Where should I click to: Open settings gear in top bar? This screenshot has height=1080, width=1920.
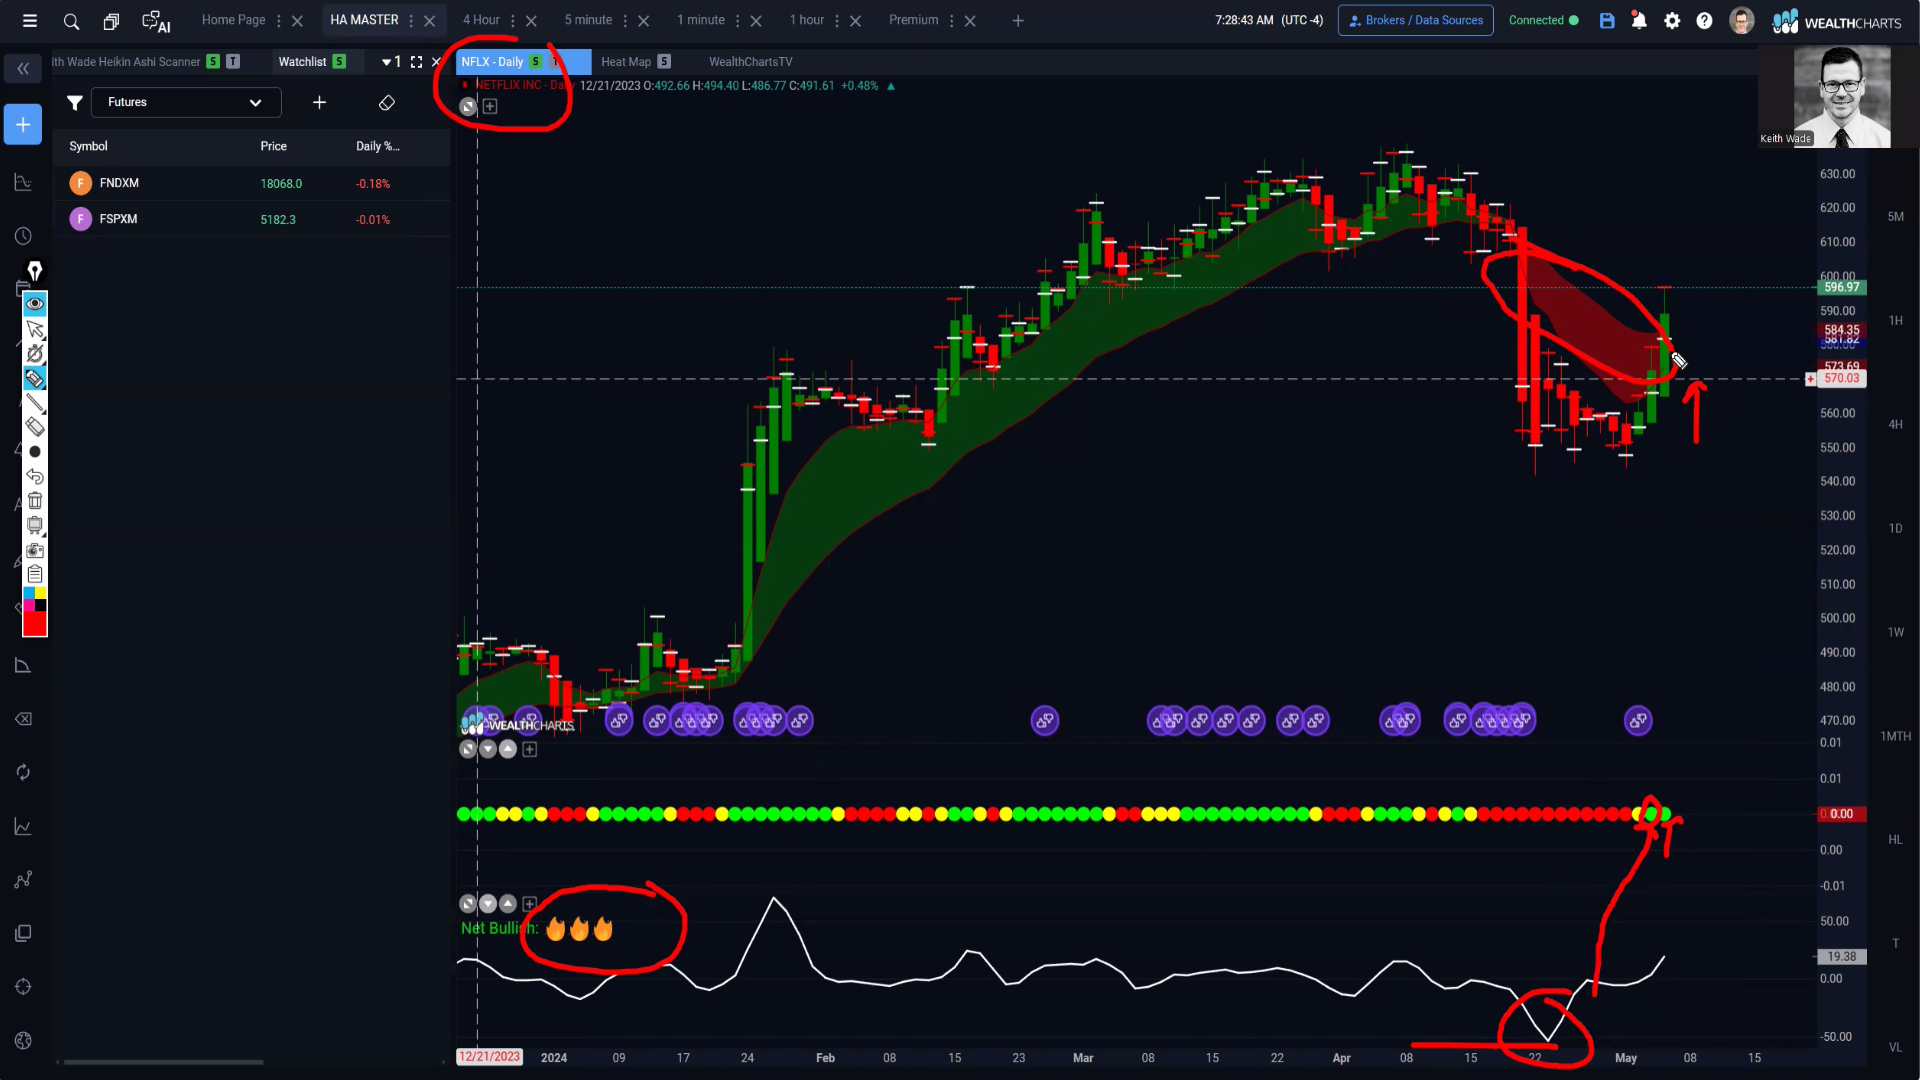[1672, 20]
